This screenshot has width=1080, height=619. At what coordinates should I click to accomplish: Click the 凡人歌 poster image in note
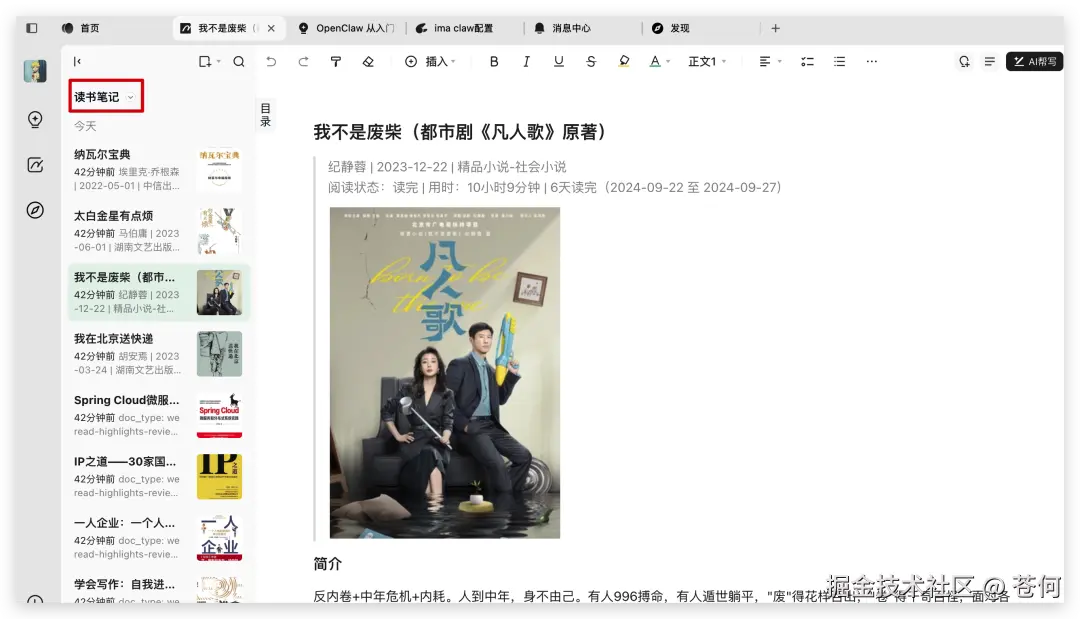click(x=445, y=373)
